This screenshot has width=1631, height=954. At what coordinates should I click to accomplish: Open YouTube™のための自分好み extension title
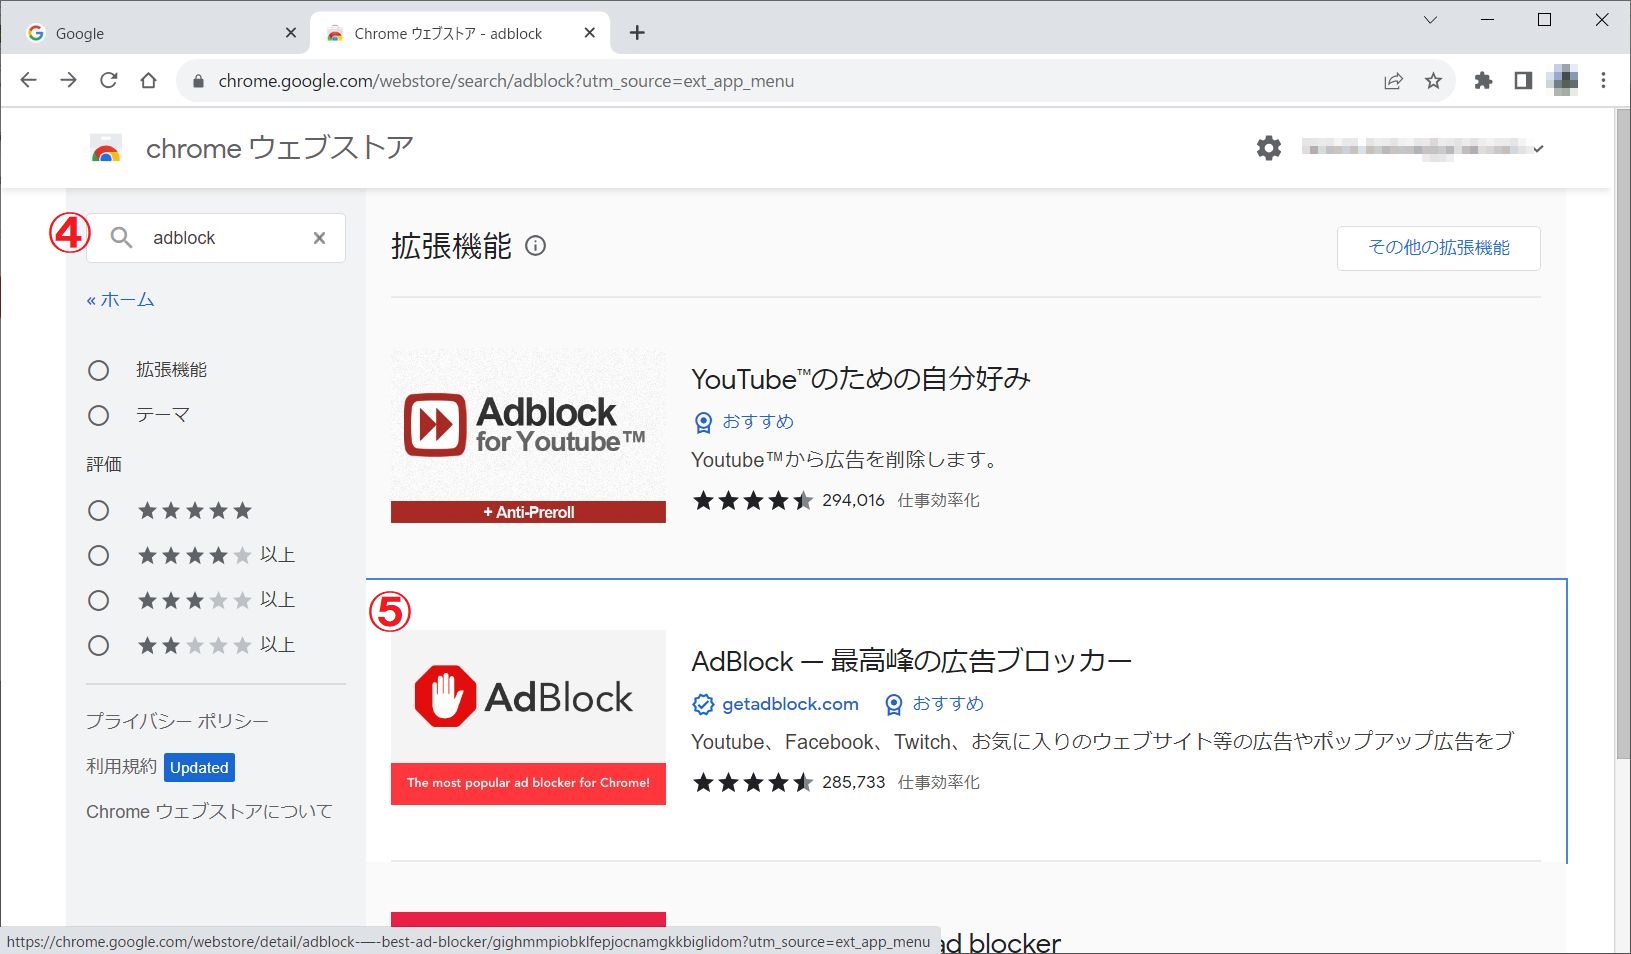[860, 379]
